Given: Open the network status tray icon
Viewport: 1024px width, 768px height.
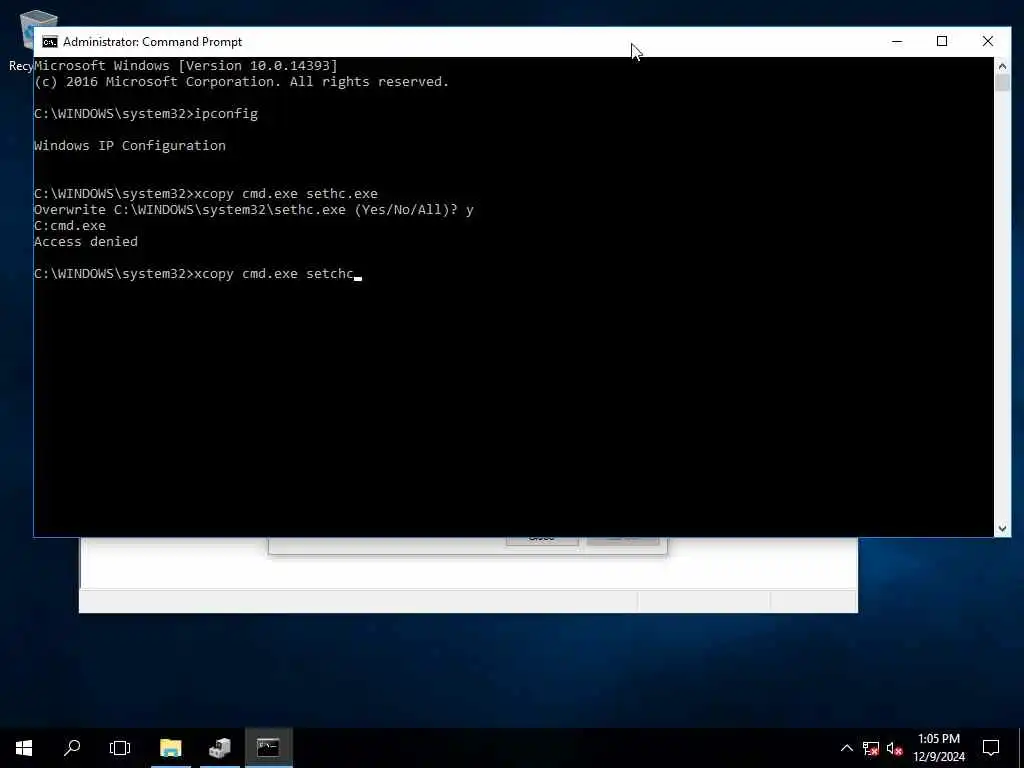Looking at the screenshot, I should 871,748.
